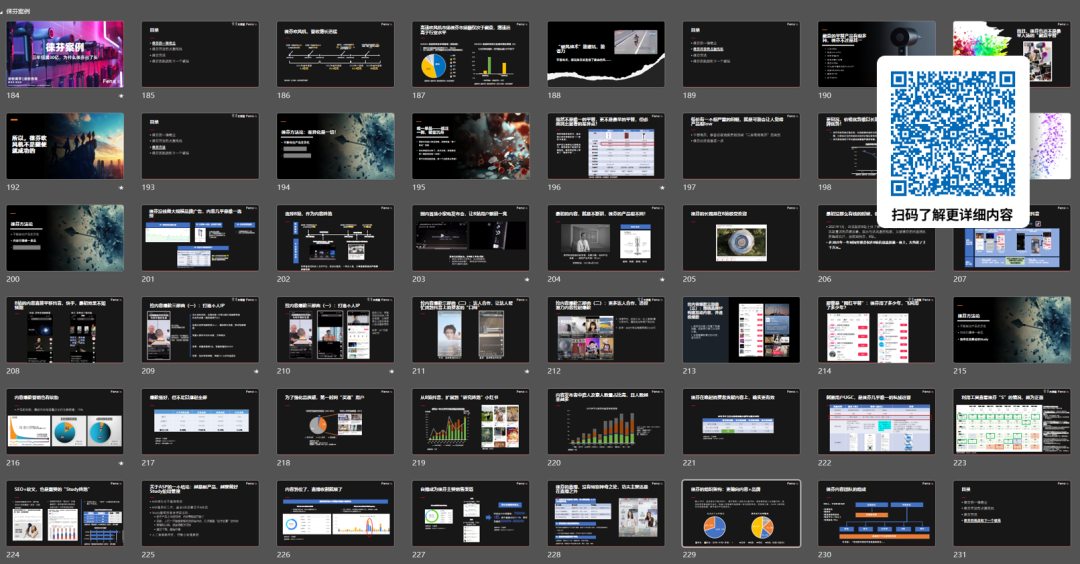Select slide 231 目录 thumbnail
The width and height of the screenshot is (1080, 564).
pyautogui.click(x=1012, y=514)
